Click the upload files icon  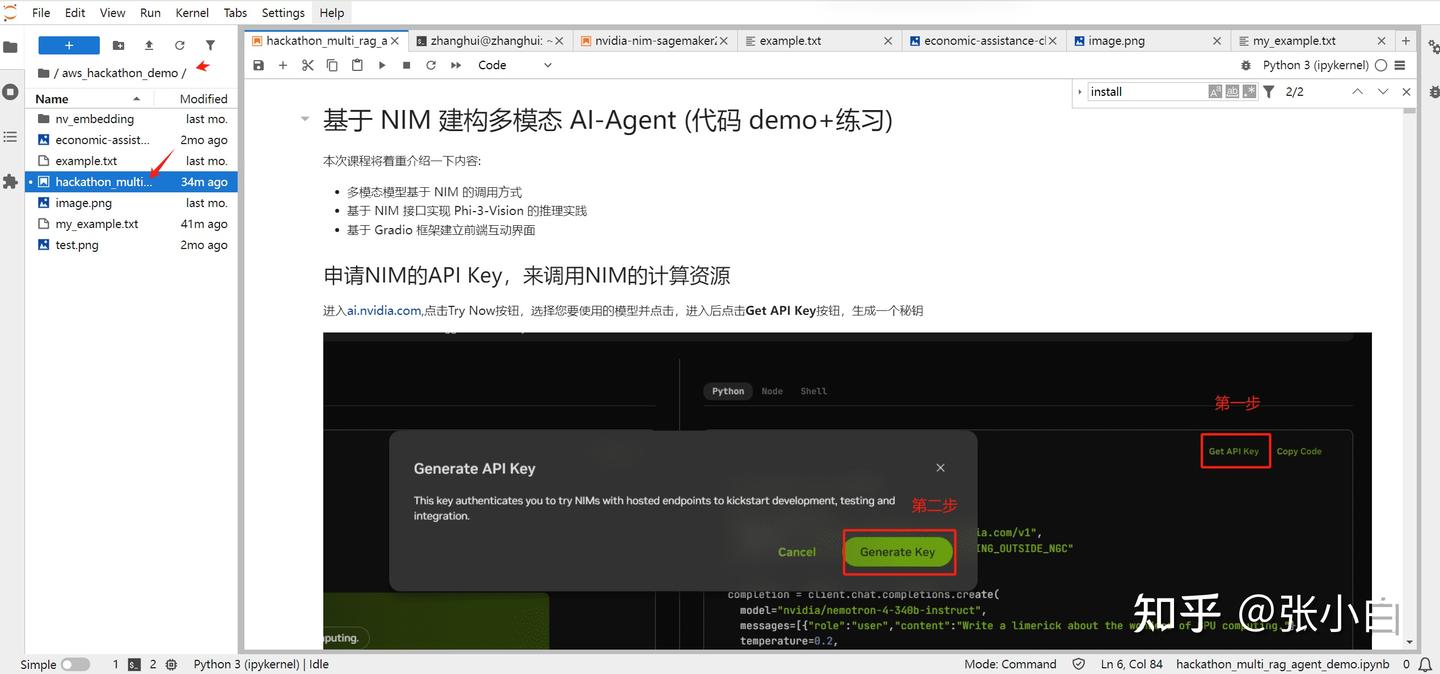pos(149,45)
